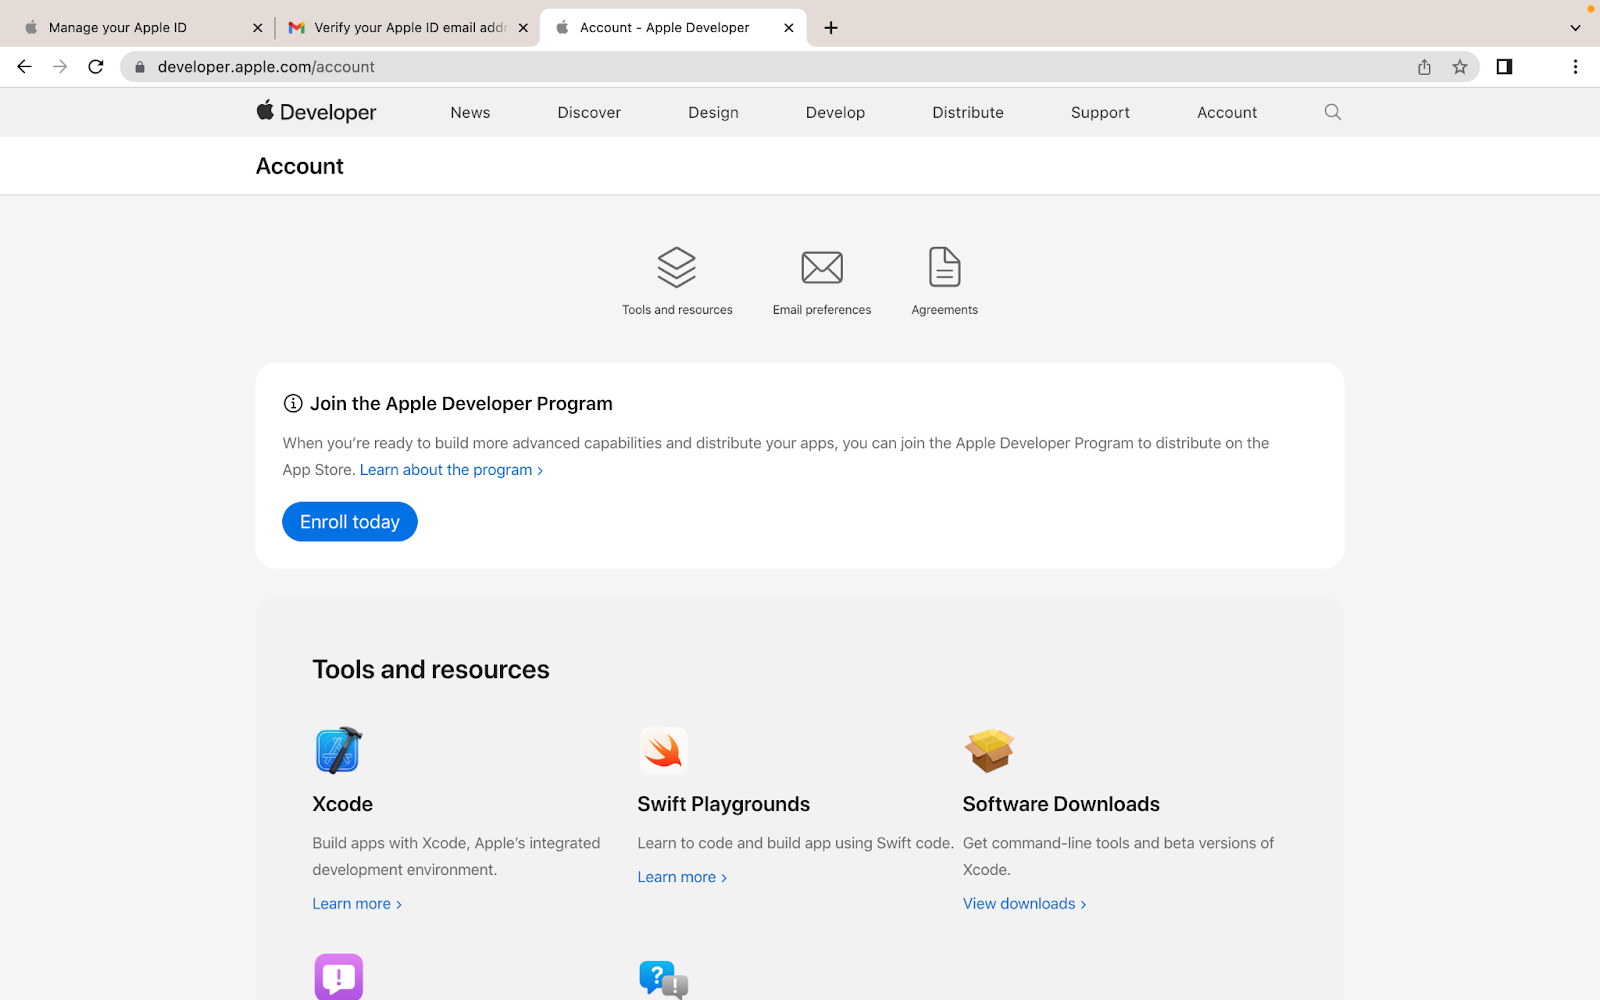This screenshot has height=1000, width=1600.
Task: Click Learn more under Swift Playgrounds
Action: point(682,877)
